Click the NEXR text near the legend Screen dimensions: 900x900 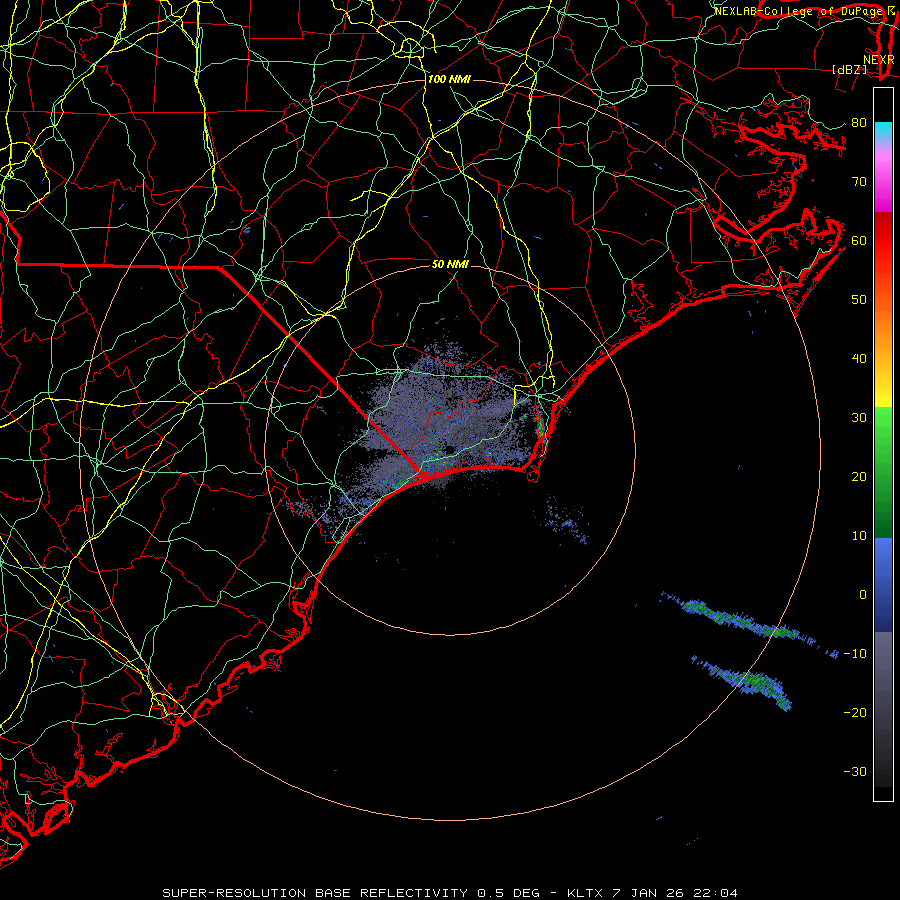pos(879,59)
